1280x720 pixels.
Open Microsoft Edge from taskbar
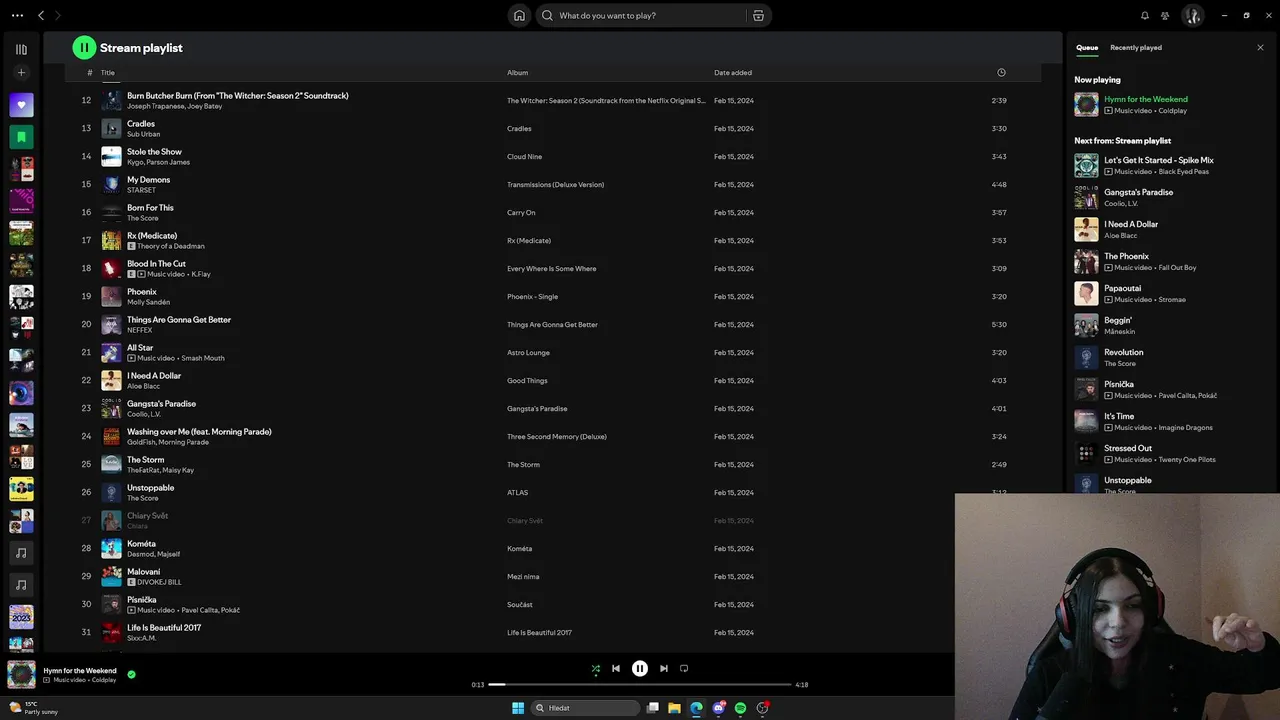click(697, 708)
